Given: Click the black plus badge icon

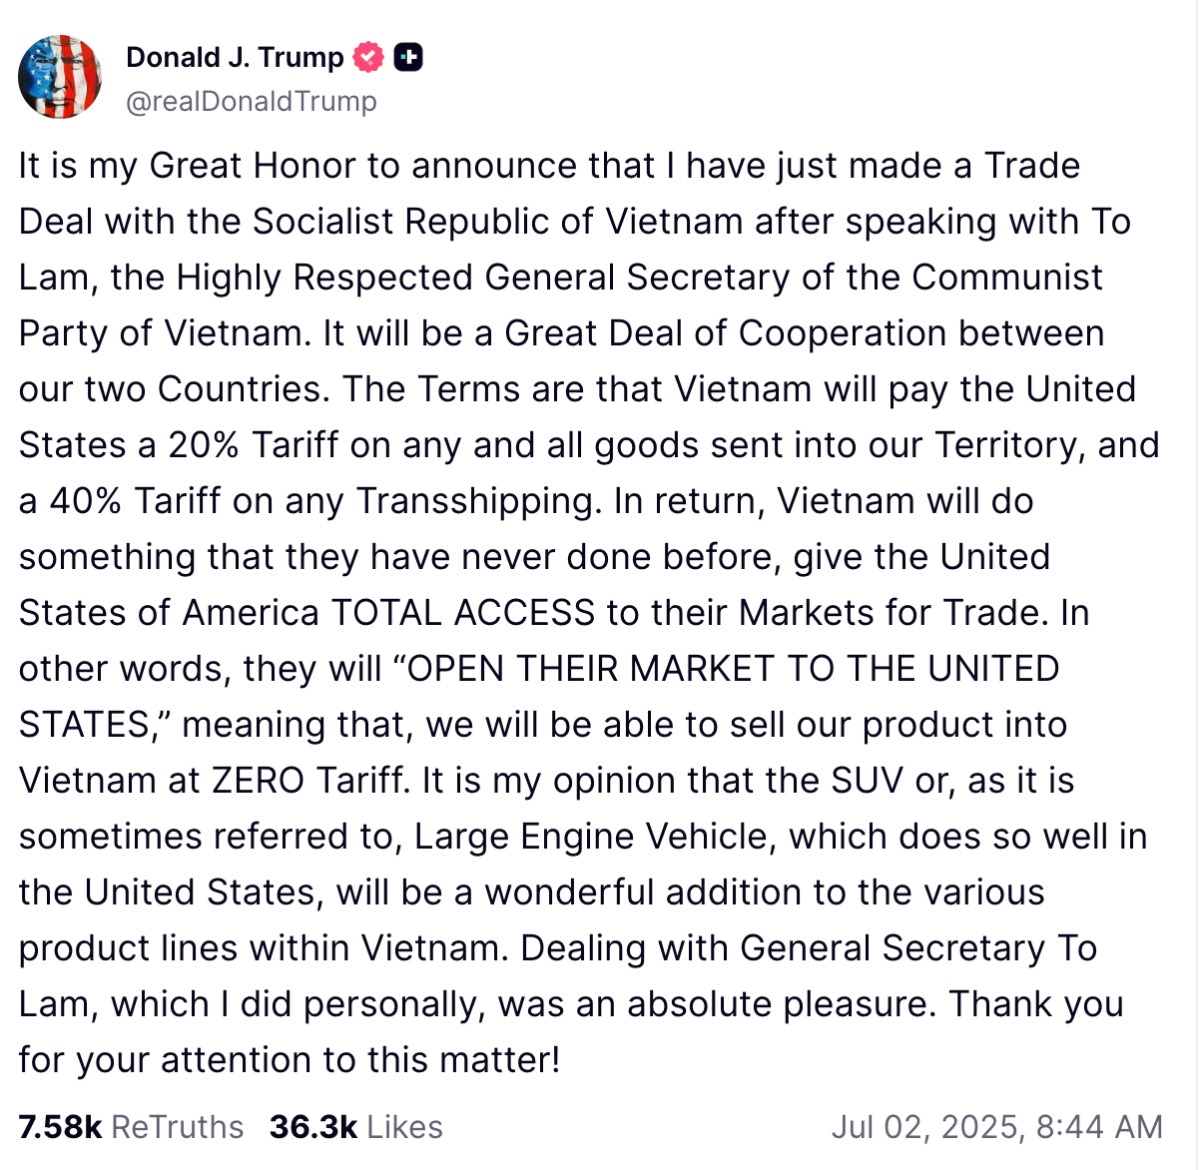Looking at the screenshot, I should point(408,58).
